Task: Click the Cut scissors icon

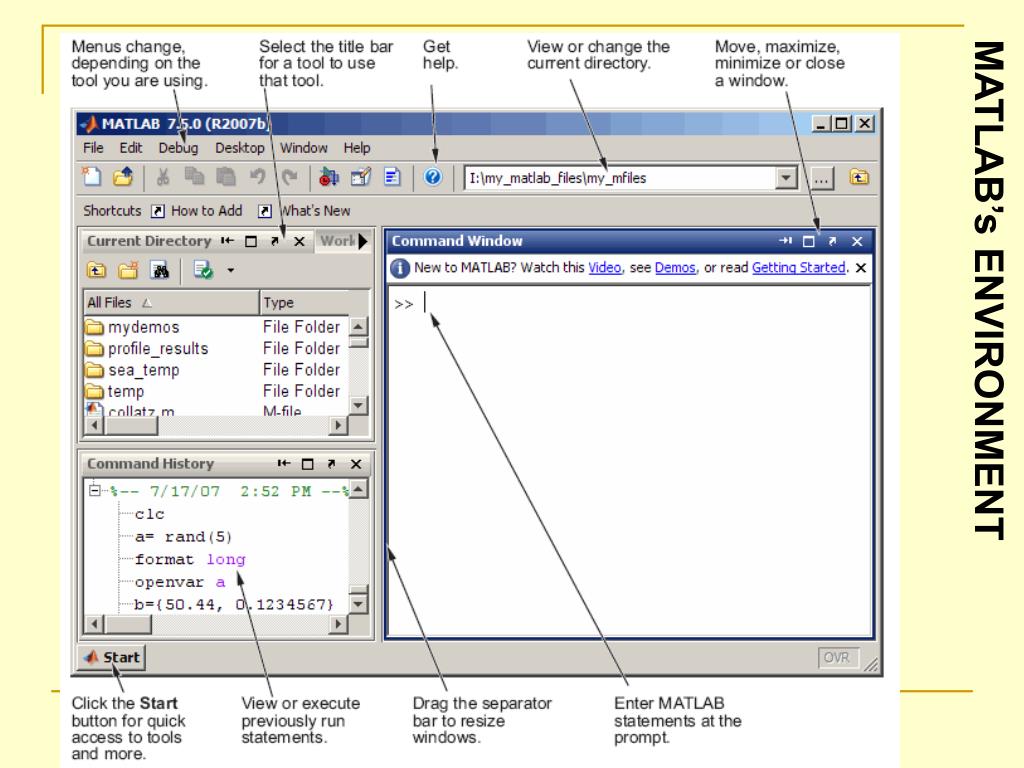Action: [163, 177]
